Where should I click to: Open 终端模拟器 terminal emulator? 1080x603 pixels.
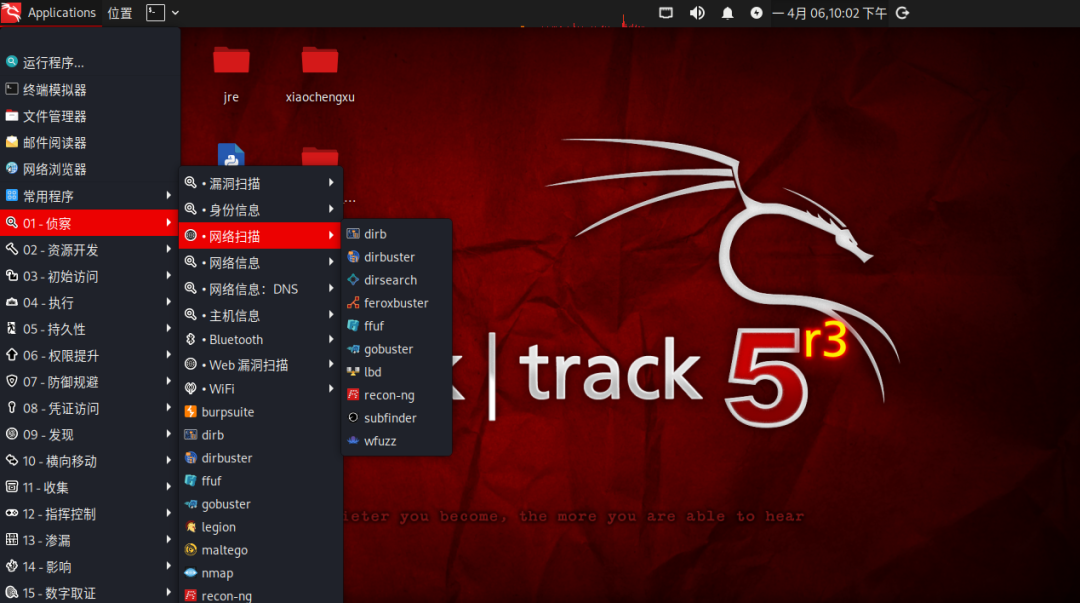(x=90, y=90)
